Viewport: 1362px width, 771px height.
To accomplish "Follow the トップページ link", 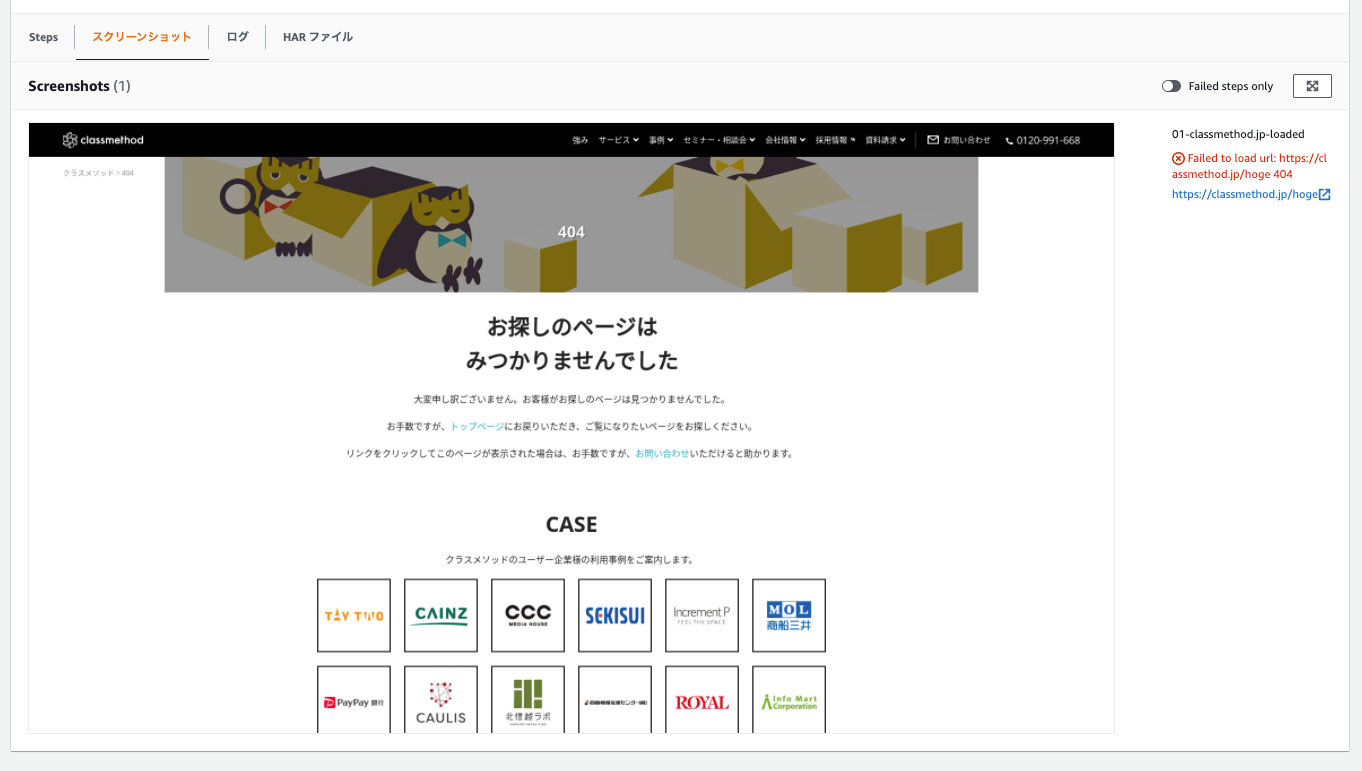I will click(x=477, y=426).
